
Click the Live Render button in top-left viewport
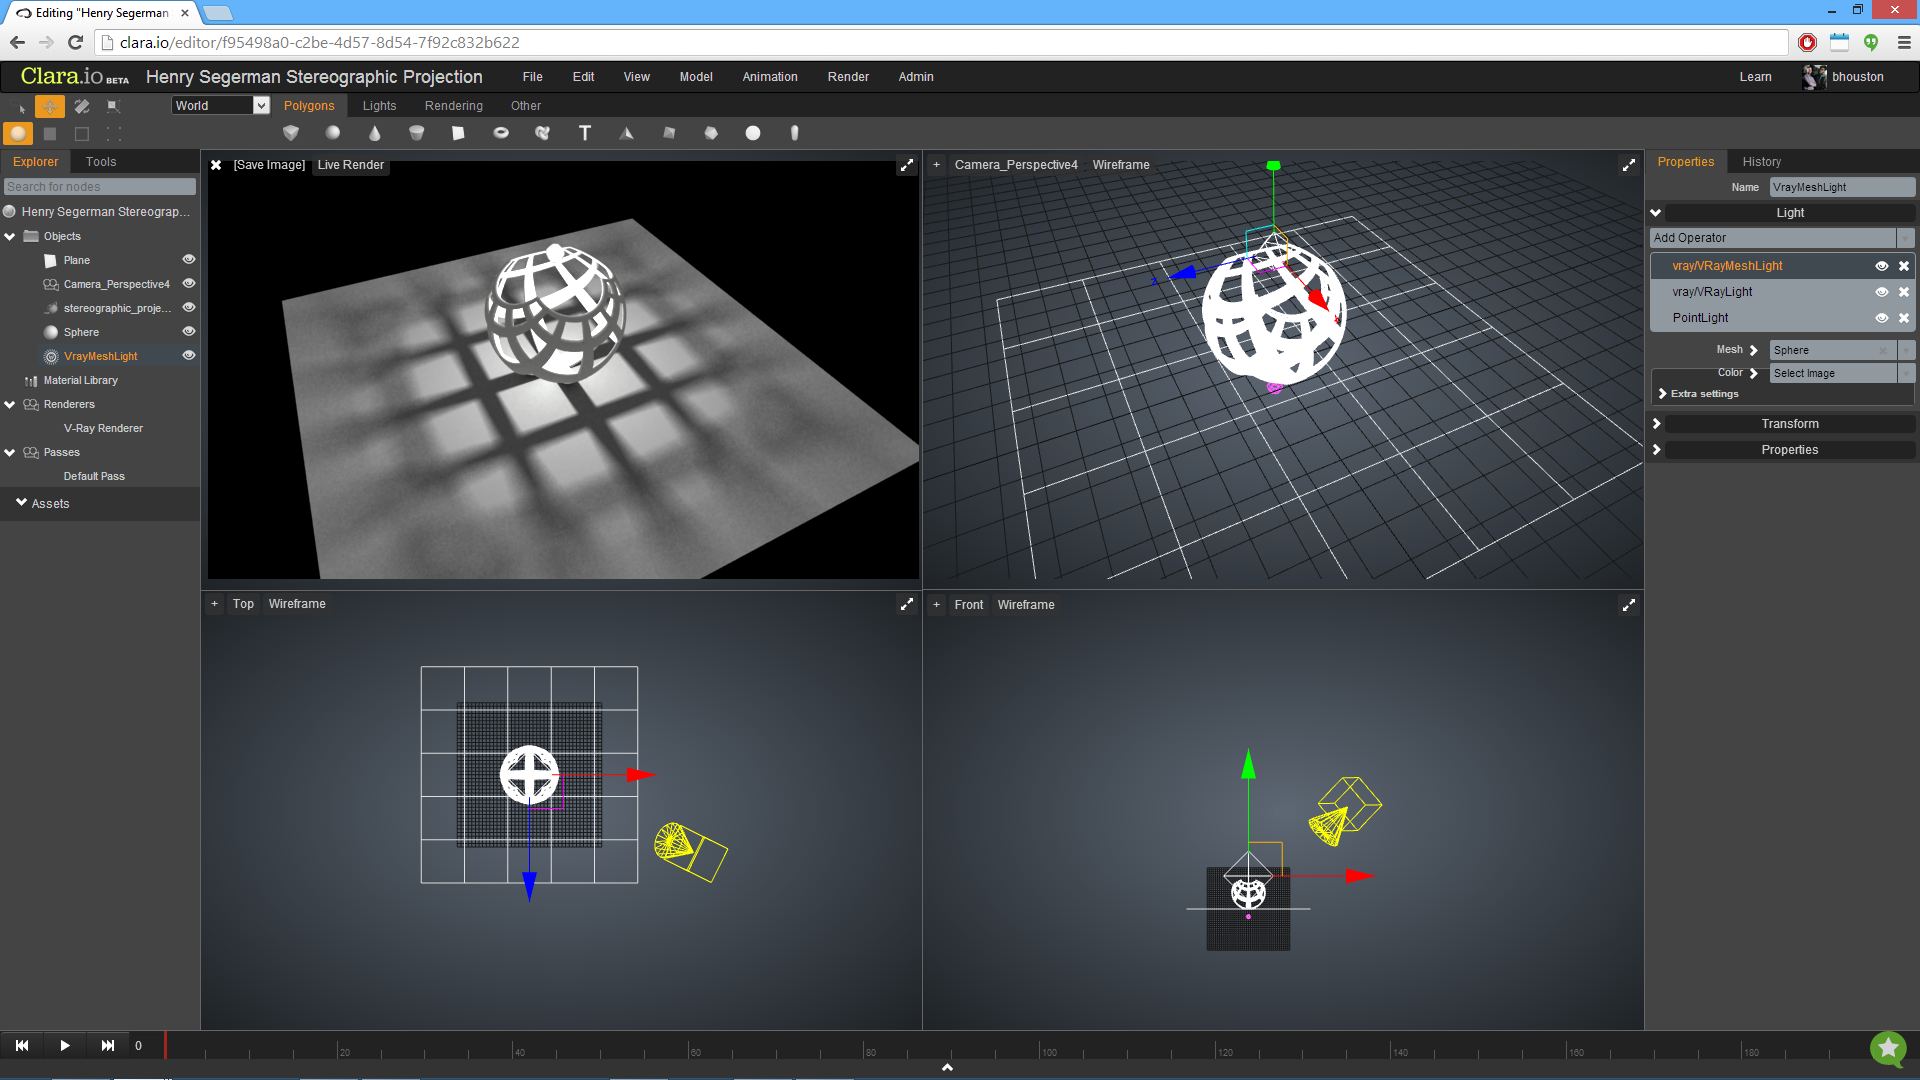coord(349,164)
